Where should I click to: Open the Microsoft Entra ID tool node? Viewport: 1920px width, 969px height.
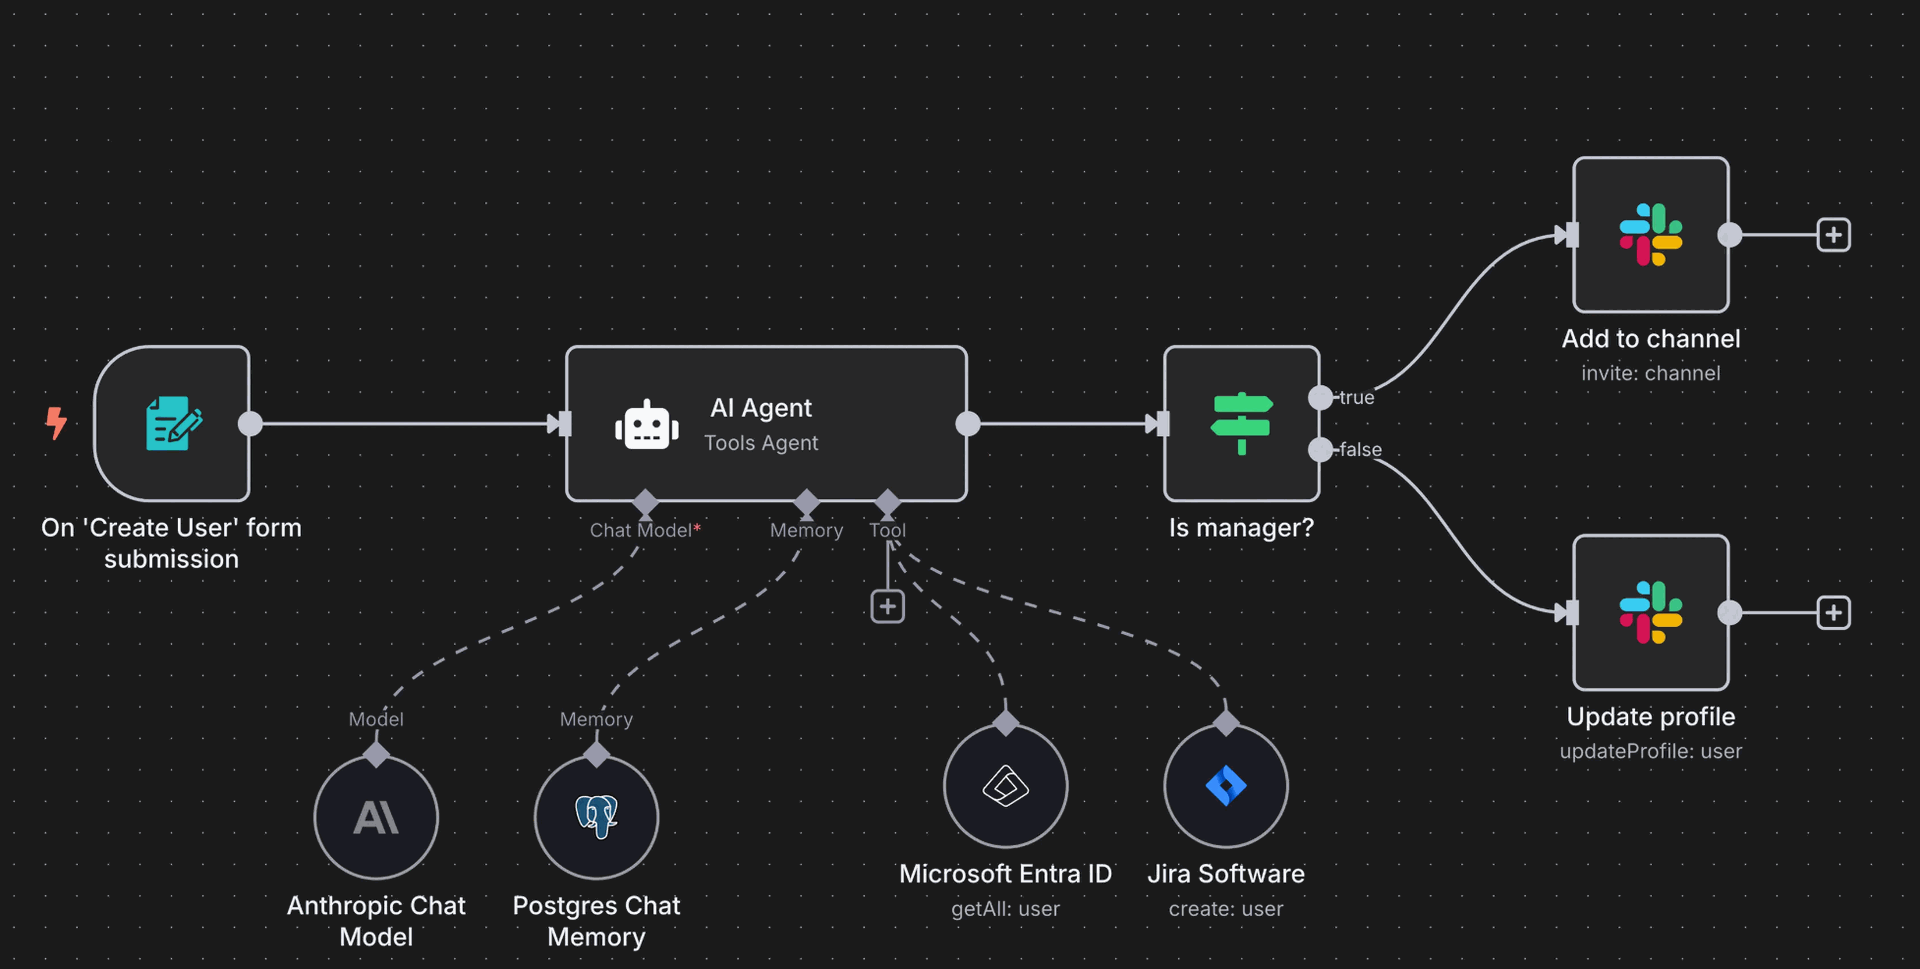(x=1006, y=786)
